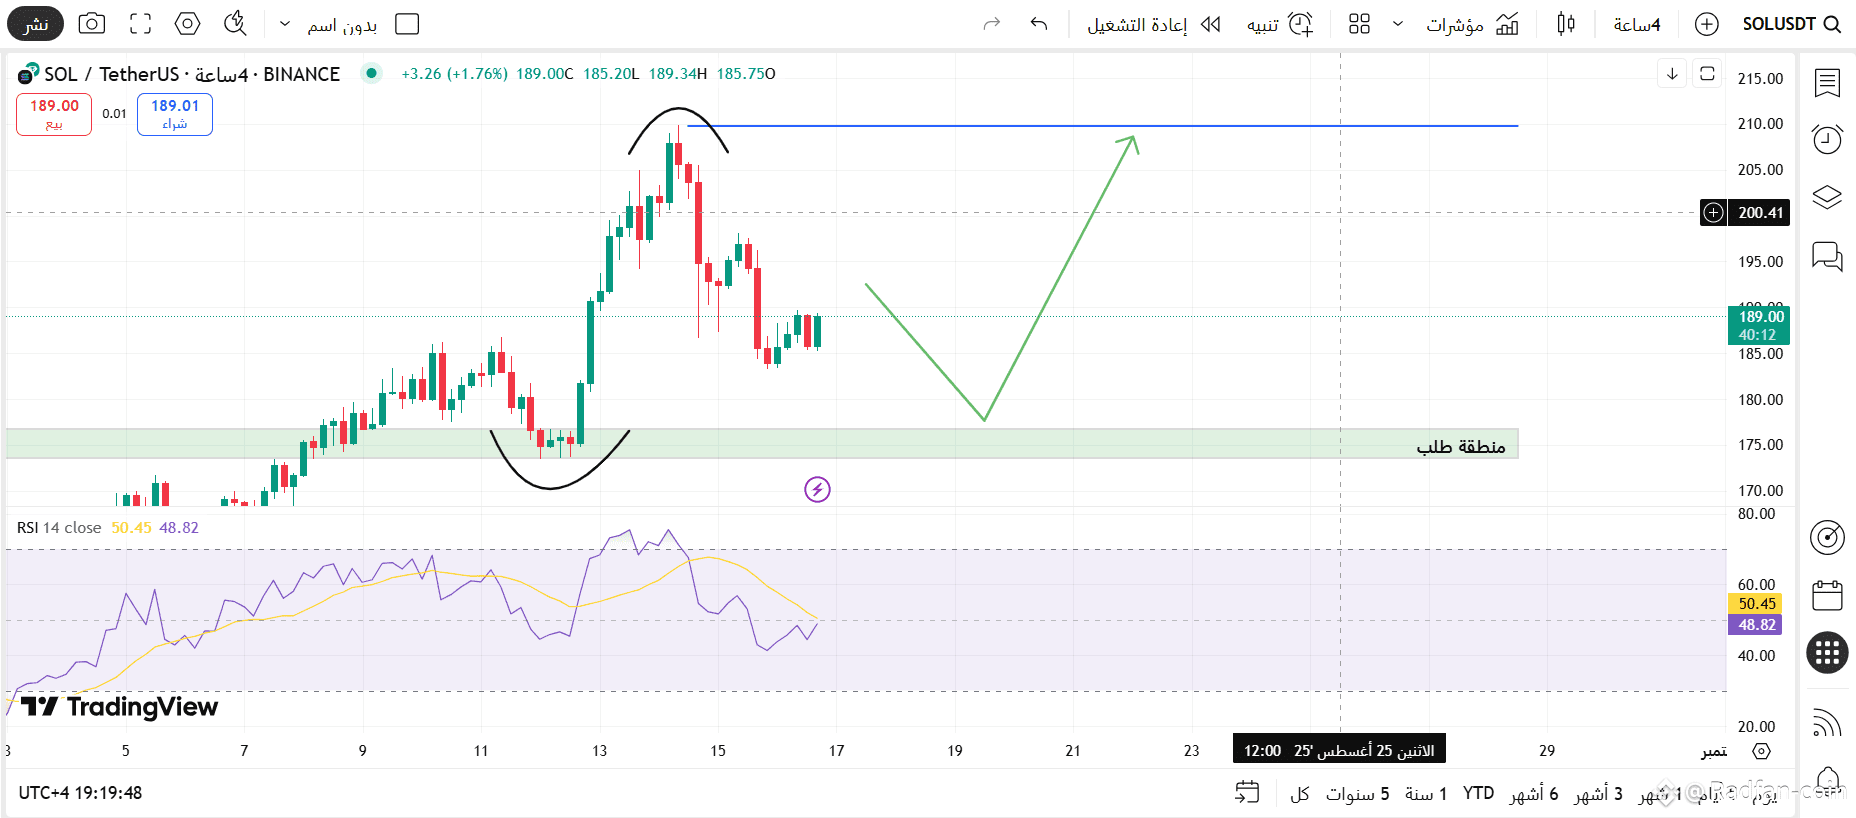The height and width of the screenshot is (818, 1856).
Task: Open the UTC+4 timezone menu
Action: 80,793
